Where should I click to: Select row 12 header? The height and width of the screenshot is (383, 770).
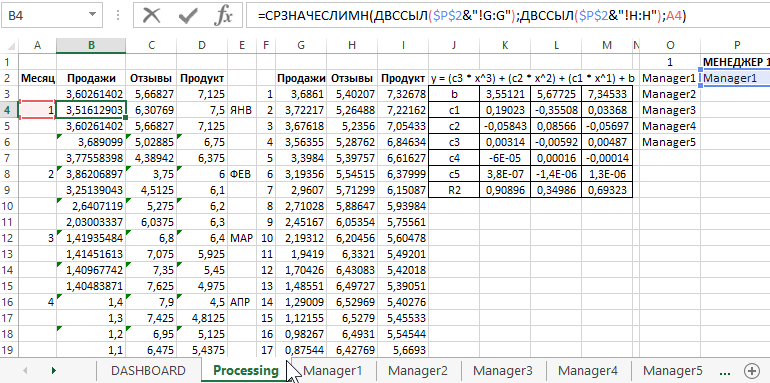point(9,238)
